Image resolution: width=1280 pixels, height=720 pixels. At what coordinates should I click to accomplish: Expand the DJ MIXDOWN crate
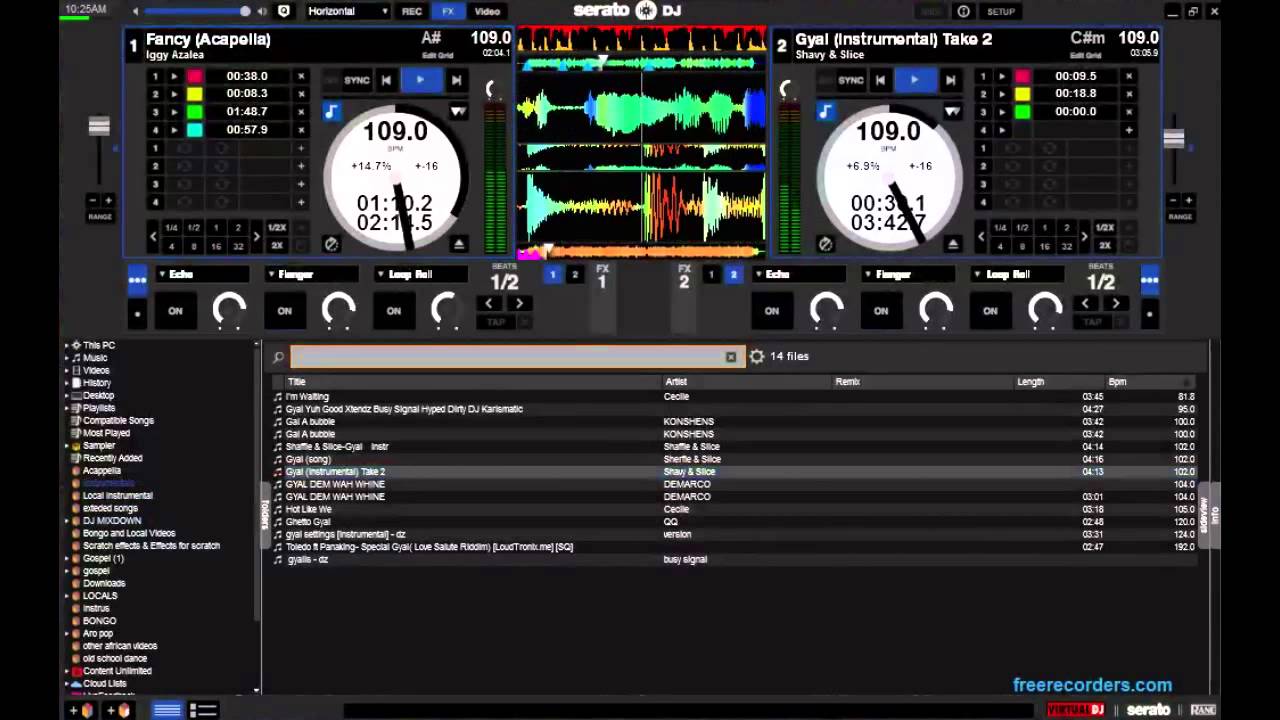[67, 521]
